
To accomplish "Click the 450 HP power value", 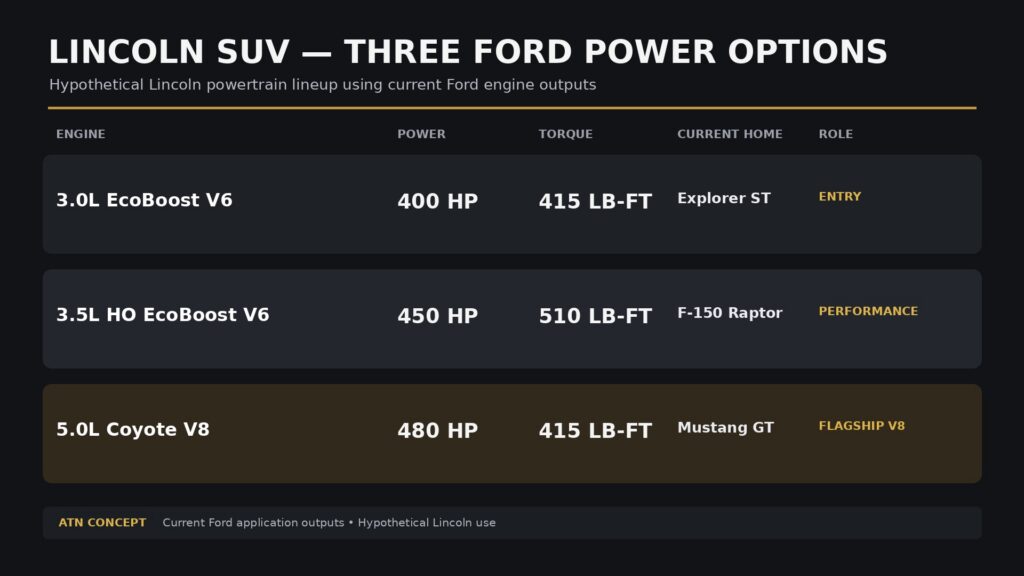I will (x=438, y=316).
